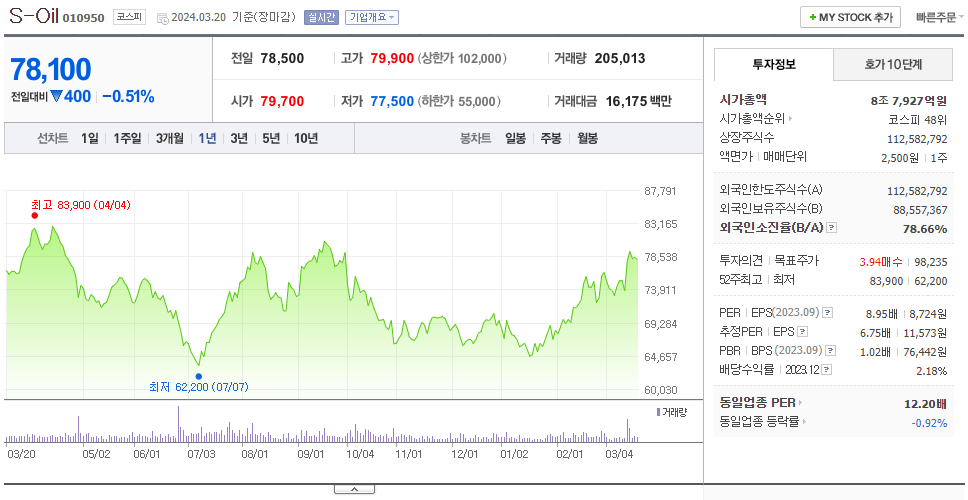Select the 1일 line chart period
This screenshot has height=500, width=968.
click(x=90, y=138)
